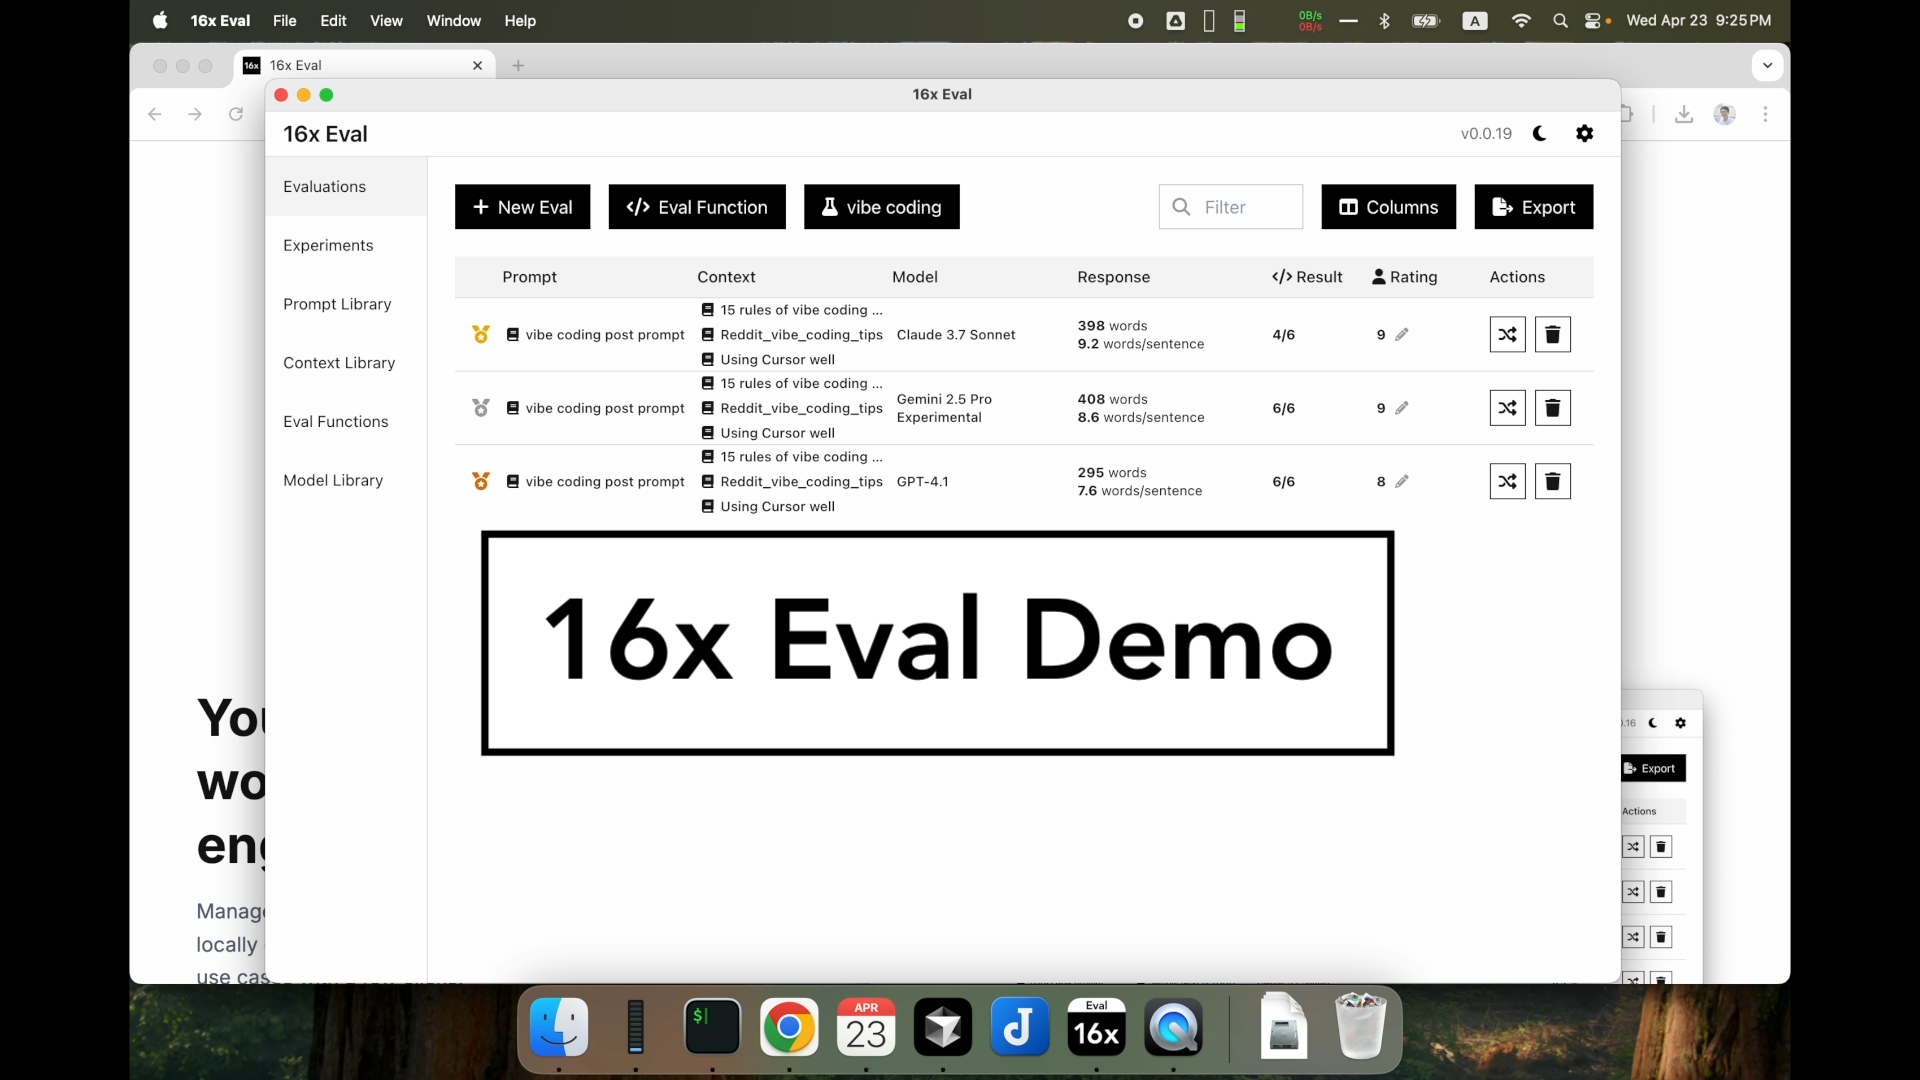1920x1080 pixels.
Task: Delete the GPT-4.1 evaluation
Action: click(x=1553, y=481)
